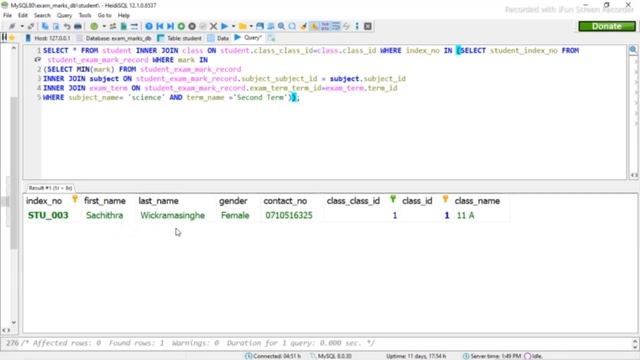Click the blue help icon

(149, 26)
